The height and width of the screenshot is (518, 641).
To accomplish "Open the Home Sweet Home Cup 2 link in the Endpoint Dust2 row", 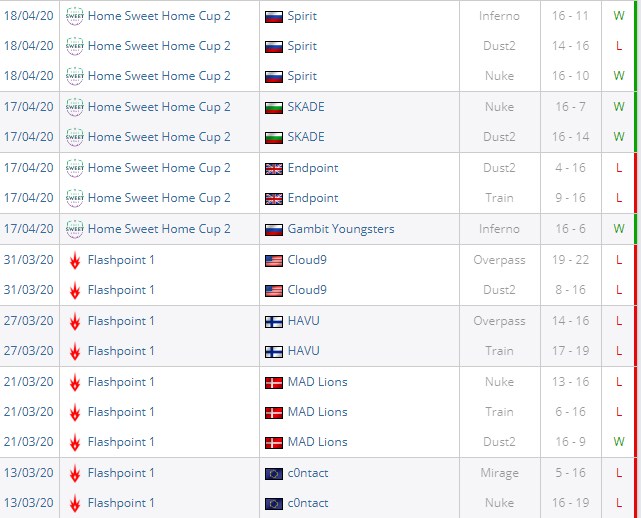I will tap(159, 168).
